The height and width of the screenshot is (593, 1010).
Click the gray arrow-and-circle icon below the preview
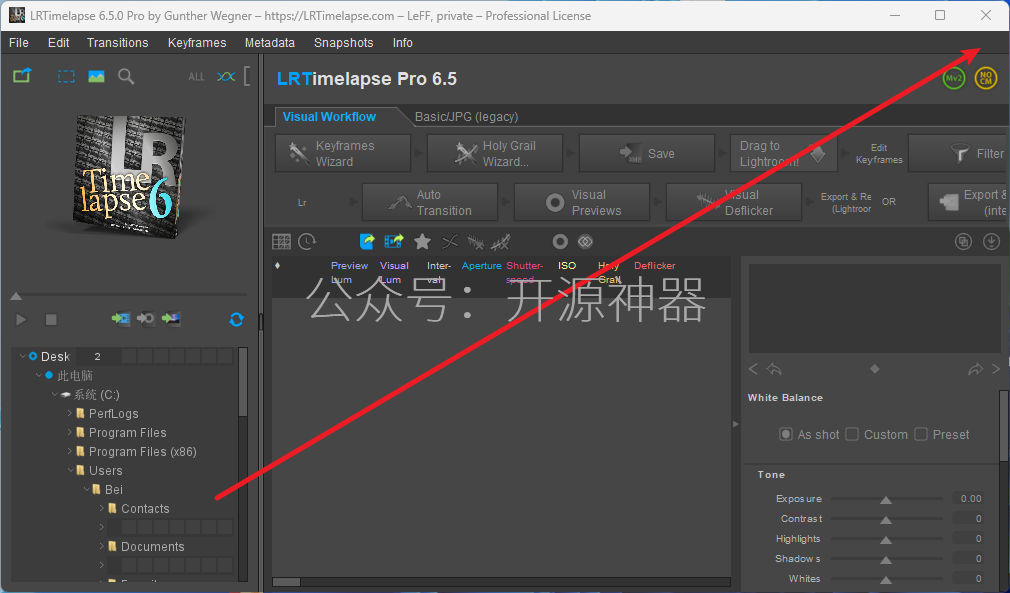click(146, 319)
